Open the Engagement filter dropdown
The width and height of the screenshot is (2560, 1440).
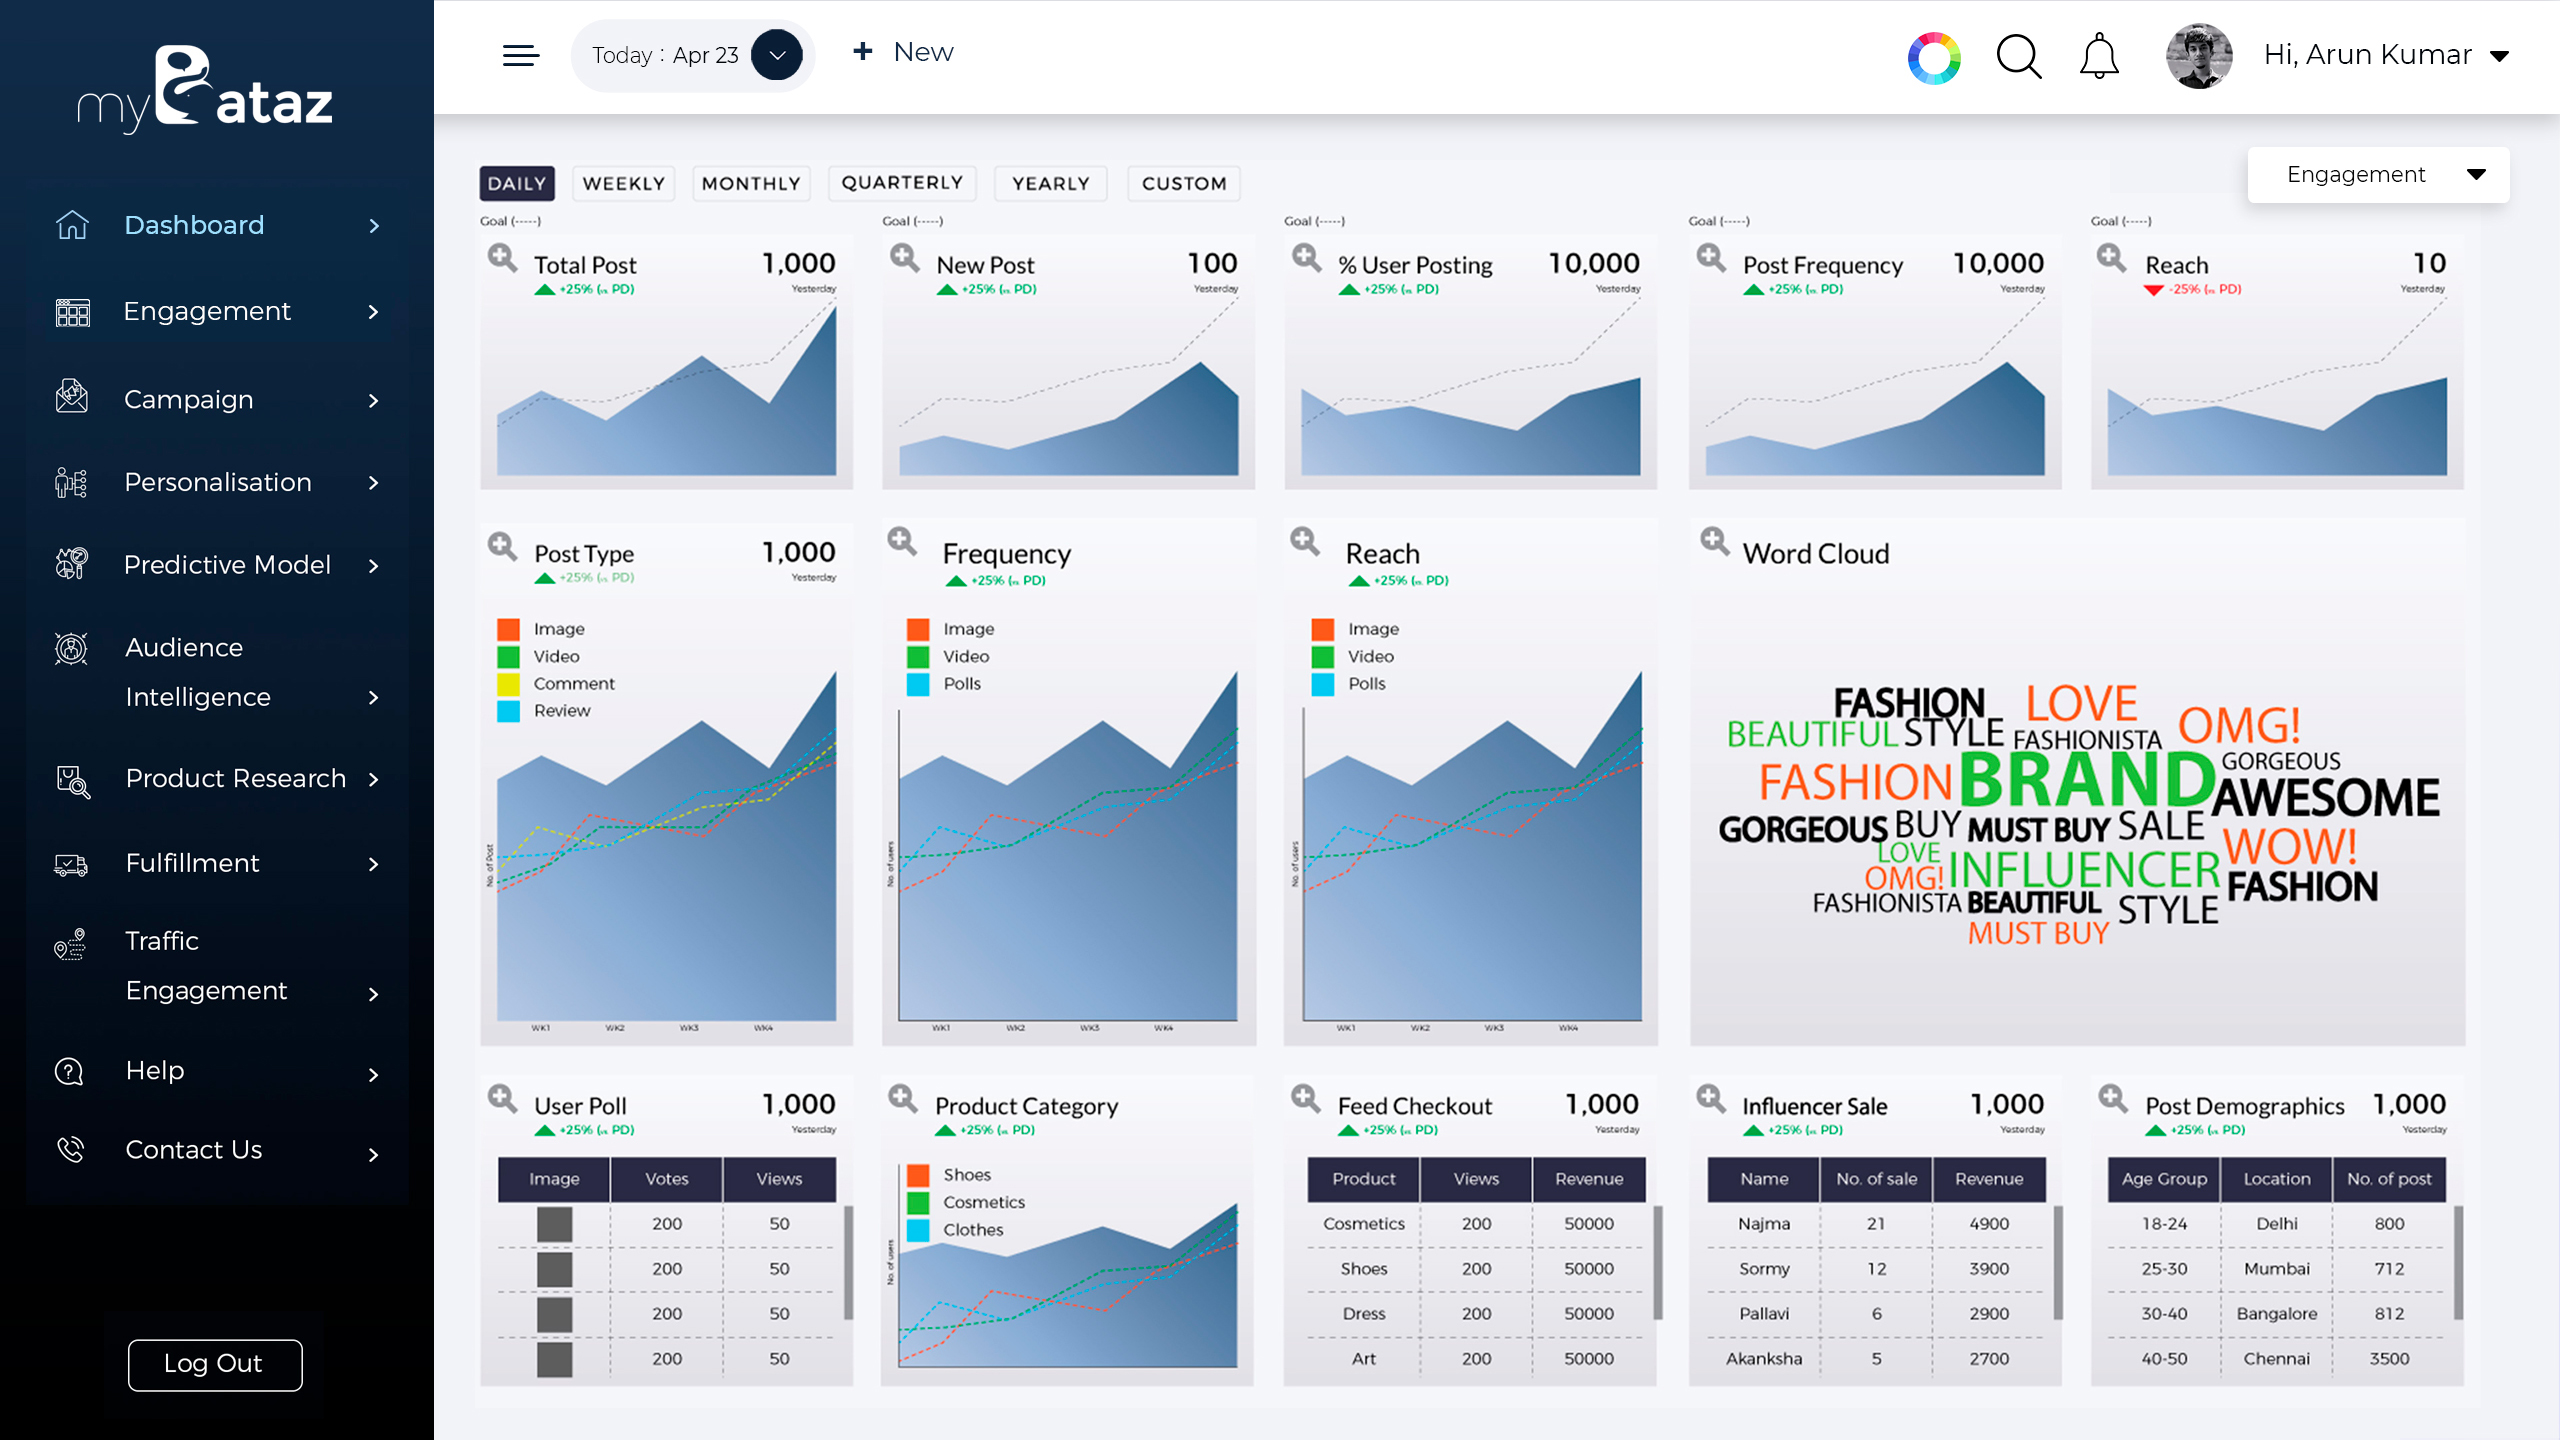coord(2378,175)
